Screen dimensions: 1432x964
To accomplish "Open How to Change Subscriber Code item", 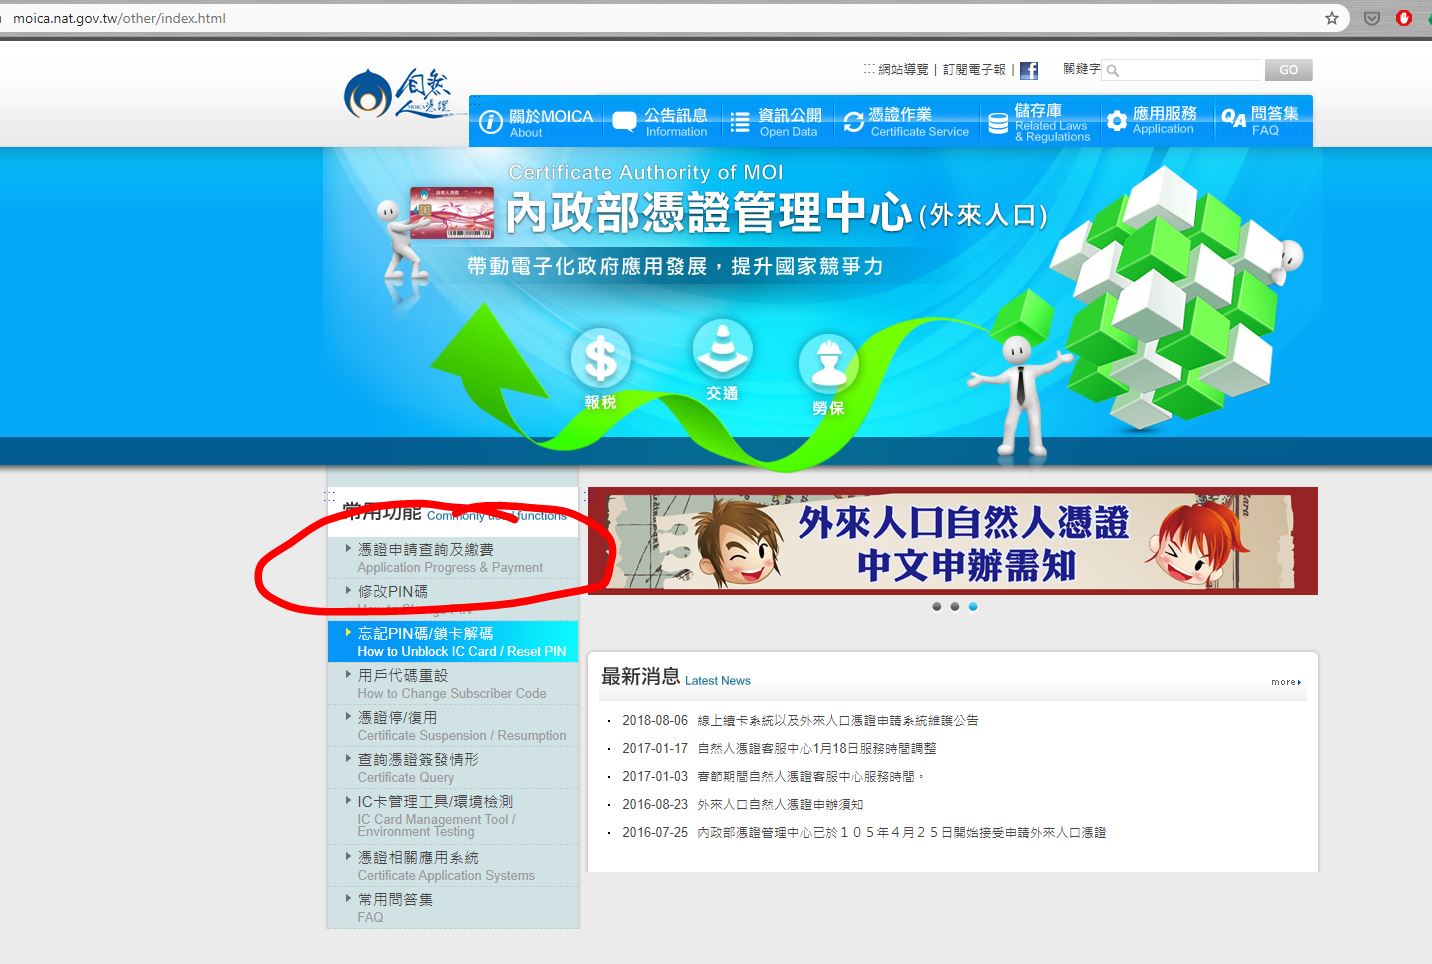I will click(451, 684).
